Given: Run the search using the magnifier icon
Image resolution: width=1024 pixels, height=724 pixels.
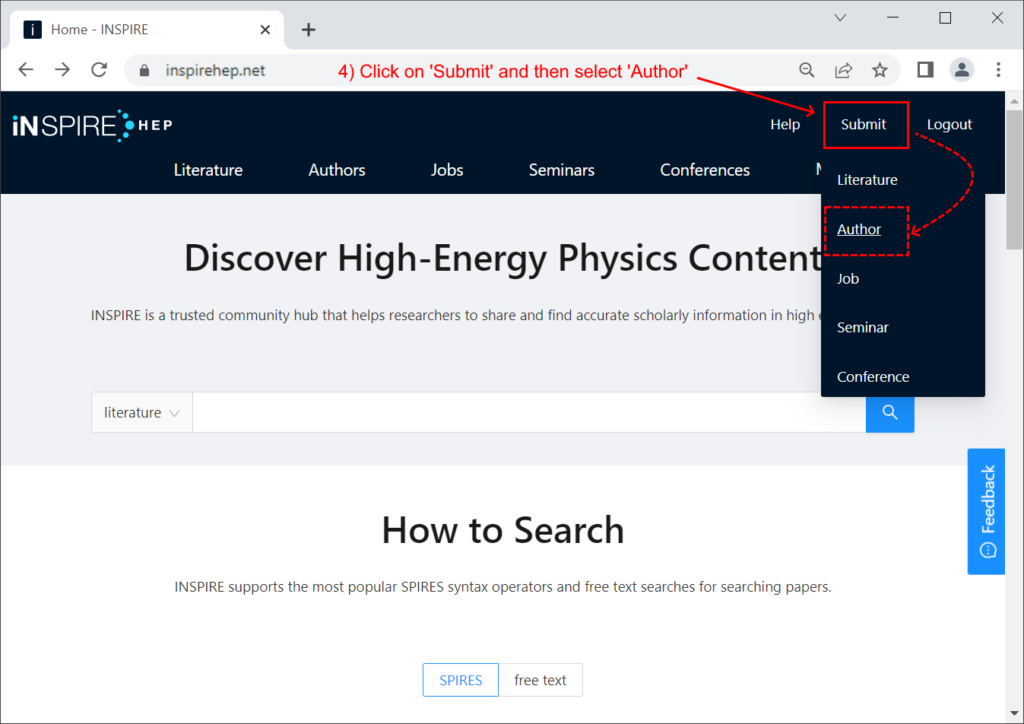Looking at the screenshot, I should point(889,412).
